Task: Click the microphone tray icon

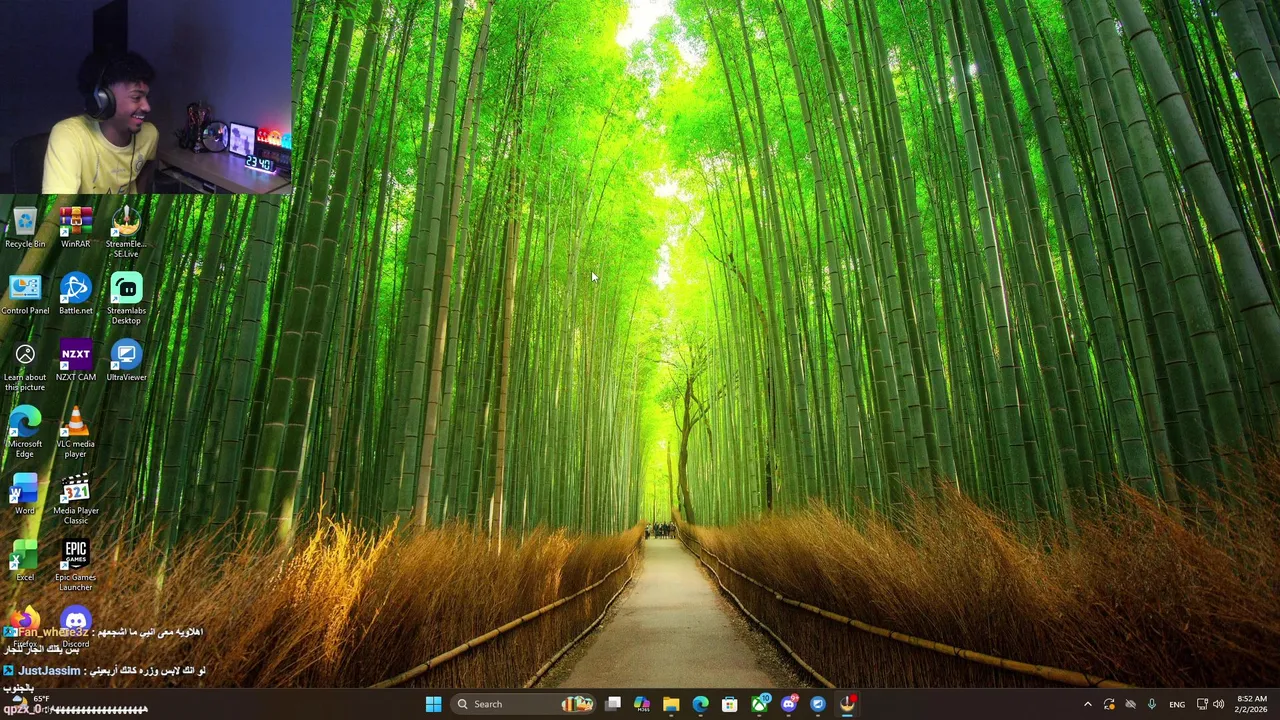Action: [x=1152, y=704]
